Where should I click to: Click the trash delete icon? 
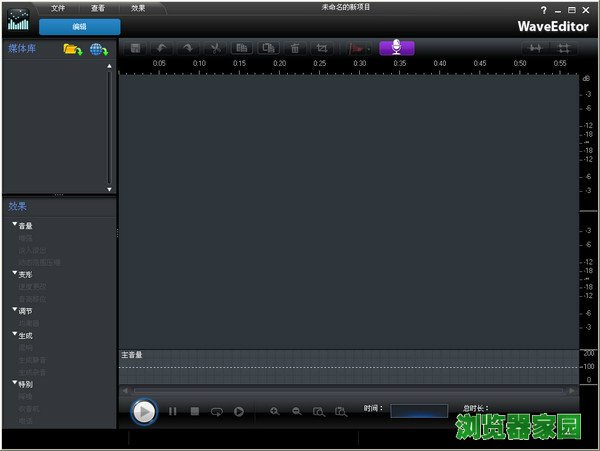click(x=294, y=47)
